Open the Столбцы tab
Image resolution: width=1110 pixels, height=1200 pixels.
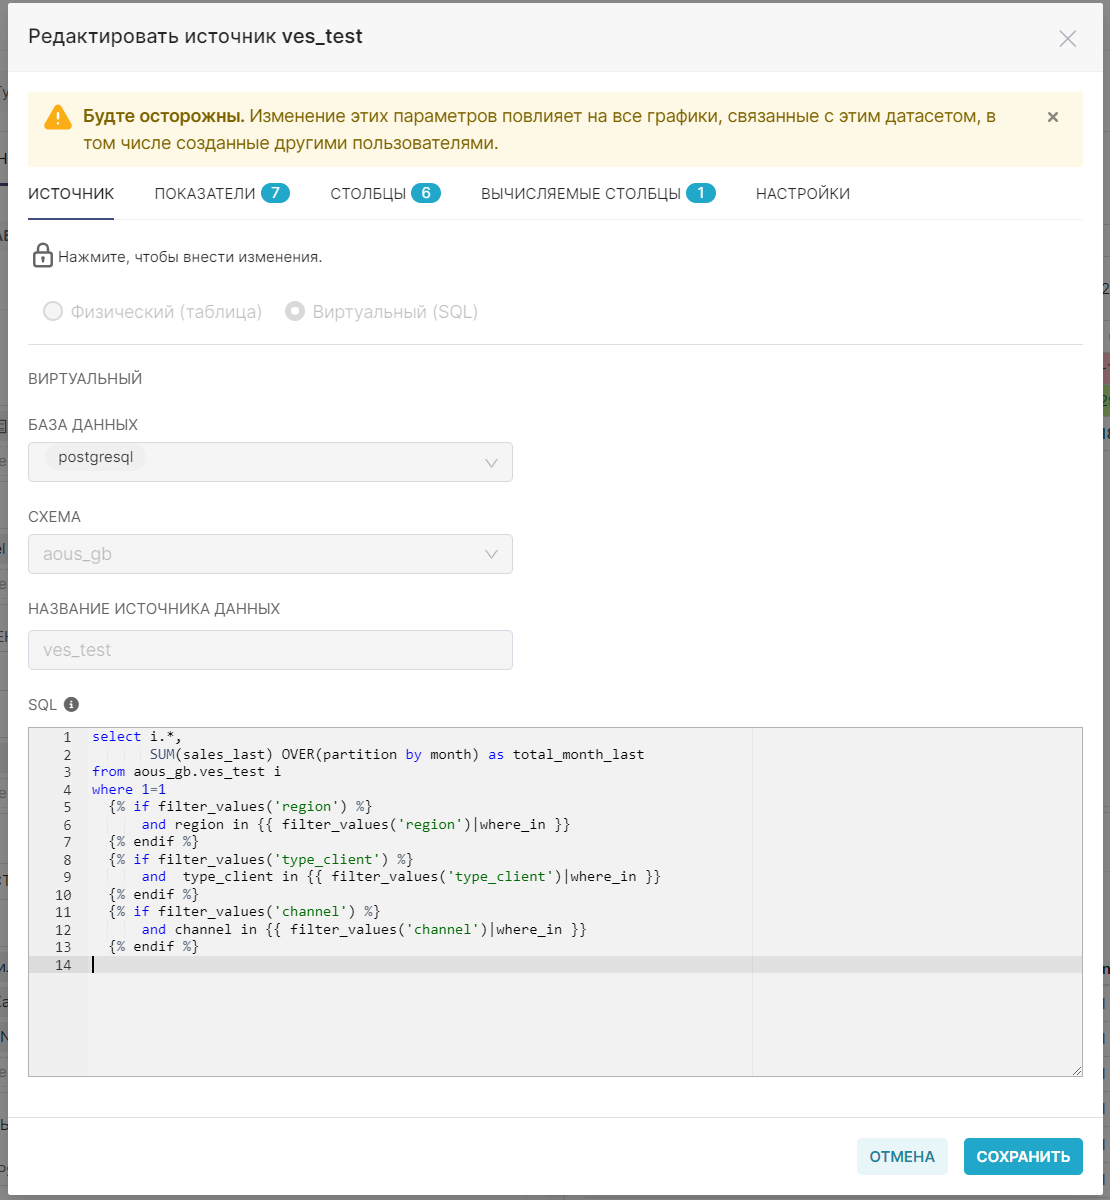(385, 194)
